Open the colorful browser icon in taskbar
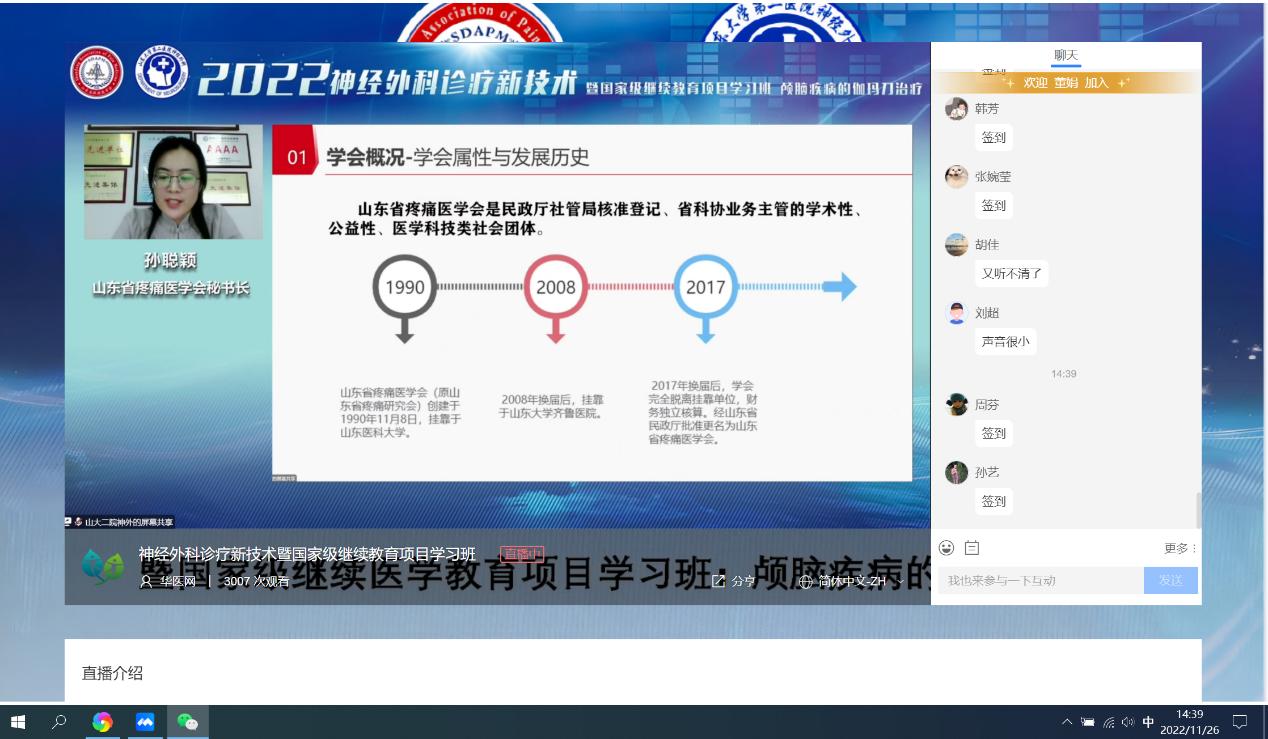 [x=102, y=721]
